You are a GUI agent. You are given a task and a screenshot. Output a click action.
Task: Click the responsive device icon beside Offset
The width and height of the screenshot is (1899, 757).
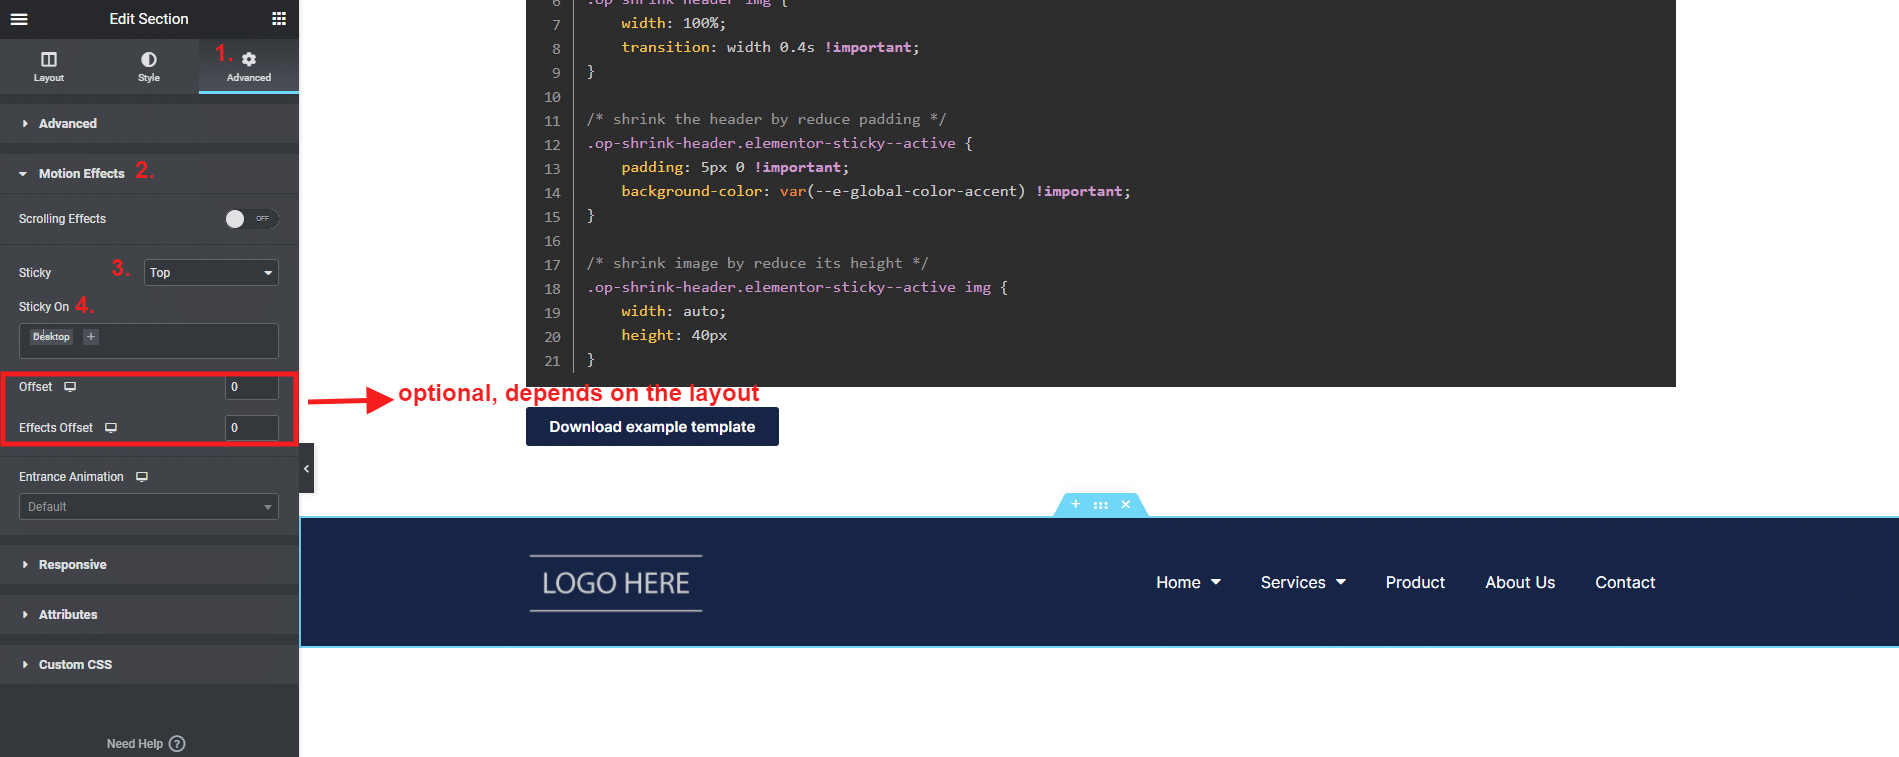pos(70,387)
